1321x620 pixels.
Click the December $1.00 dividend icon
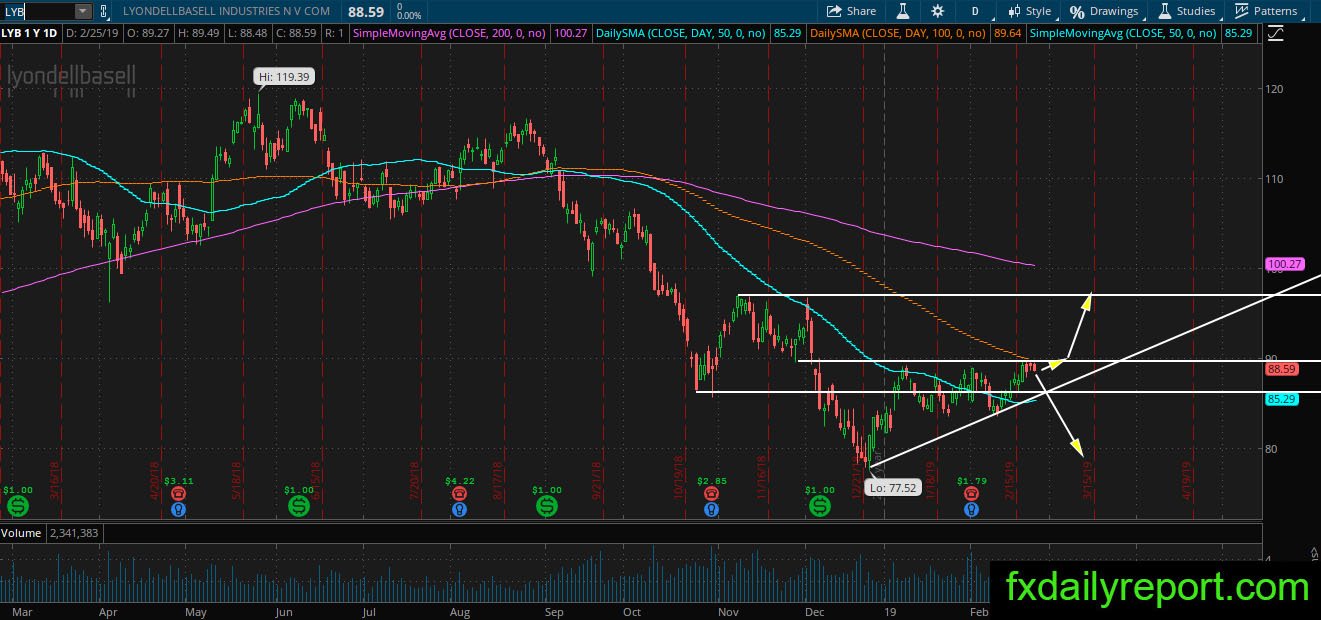pyautogui.click(x=820, y=507)
